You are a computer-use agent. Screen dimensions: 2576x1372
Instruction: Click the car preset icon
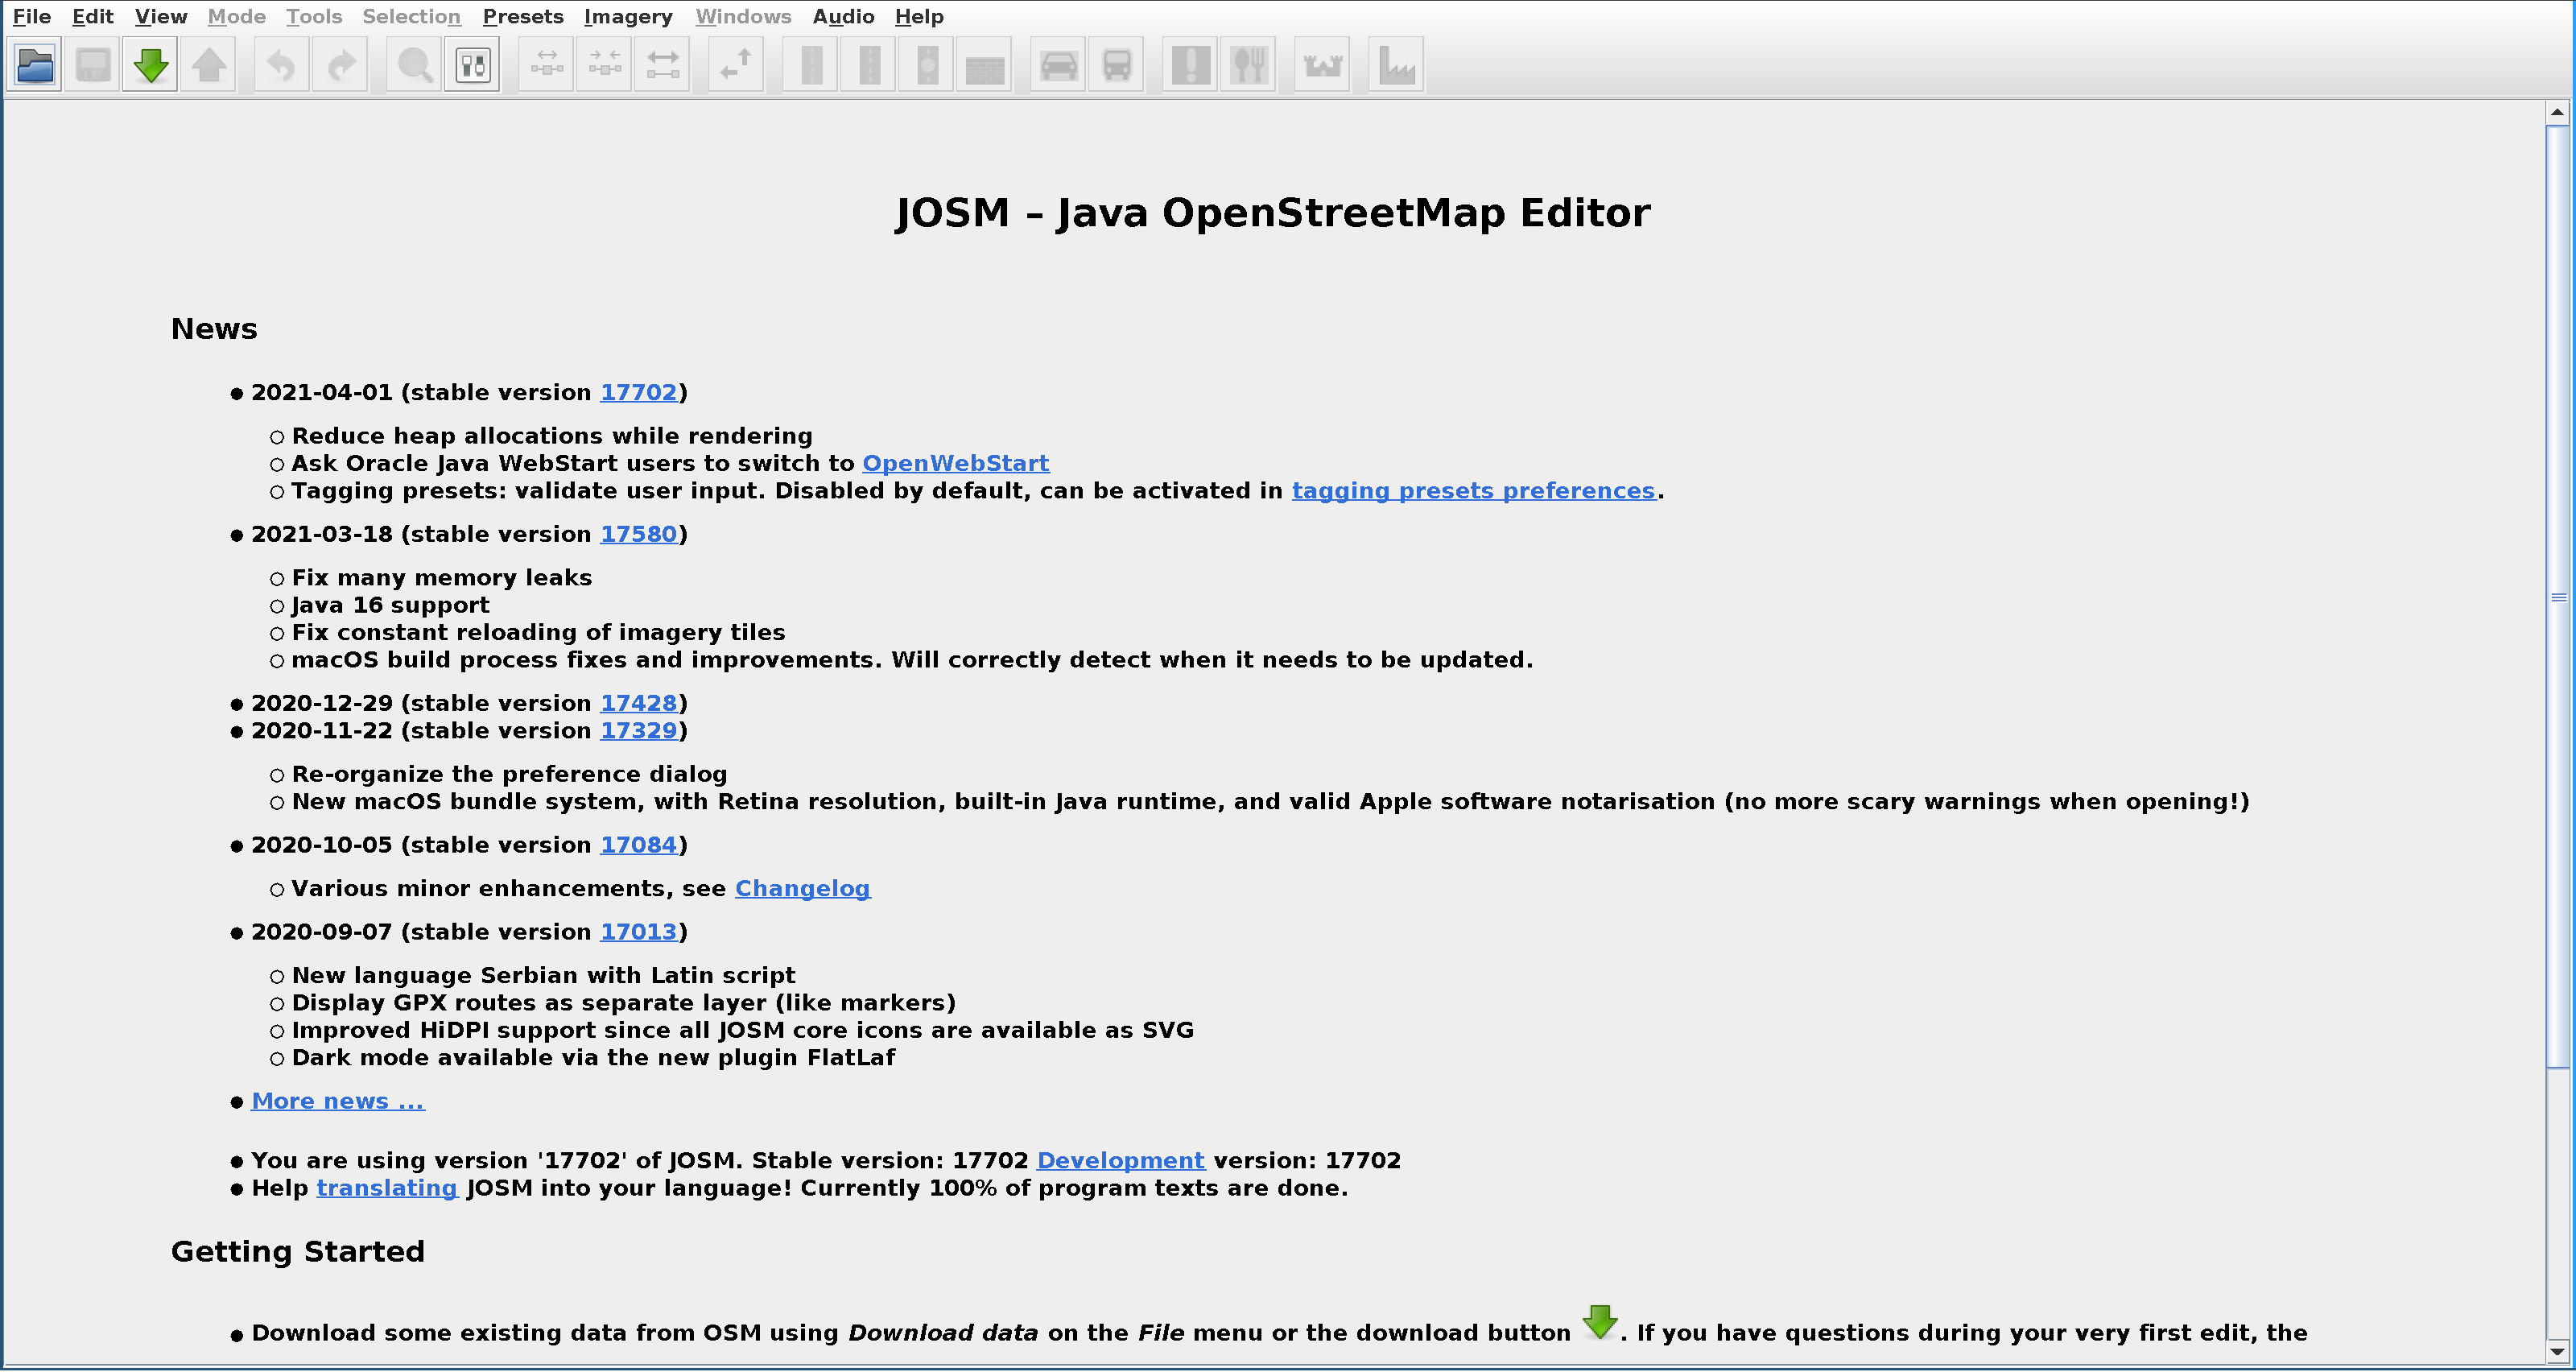[x=1059, y=65]
